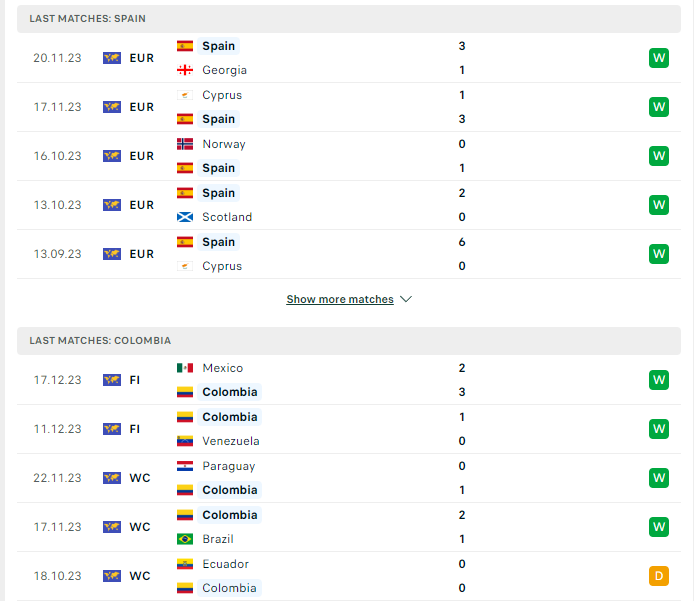Click the world icon beside WC on 22.11.23
The height and width of the screenshot is (601, 694).
112,478
